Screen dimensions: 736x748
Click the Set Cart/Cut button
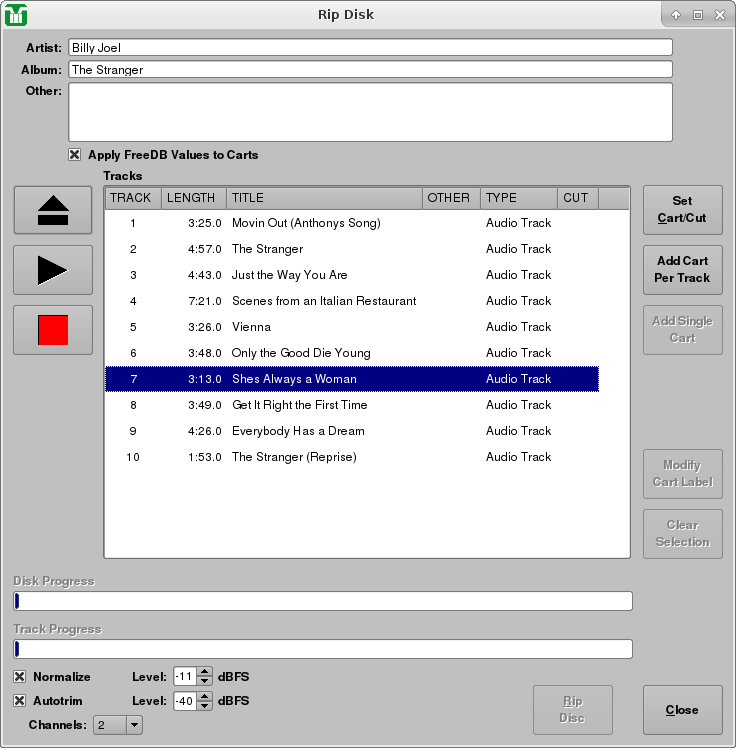[682, 210]
